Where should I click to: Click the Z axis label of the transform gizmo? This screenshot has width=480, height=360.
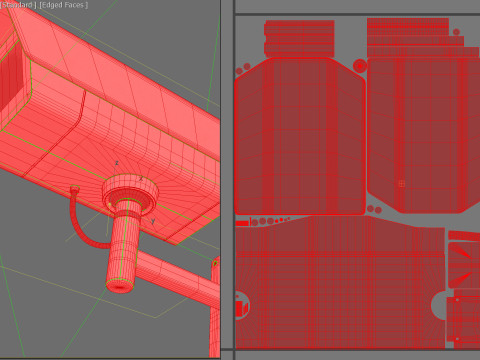pyautogui.click(x=117, y=163)
